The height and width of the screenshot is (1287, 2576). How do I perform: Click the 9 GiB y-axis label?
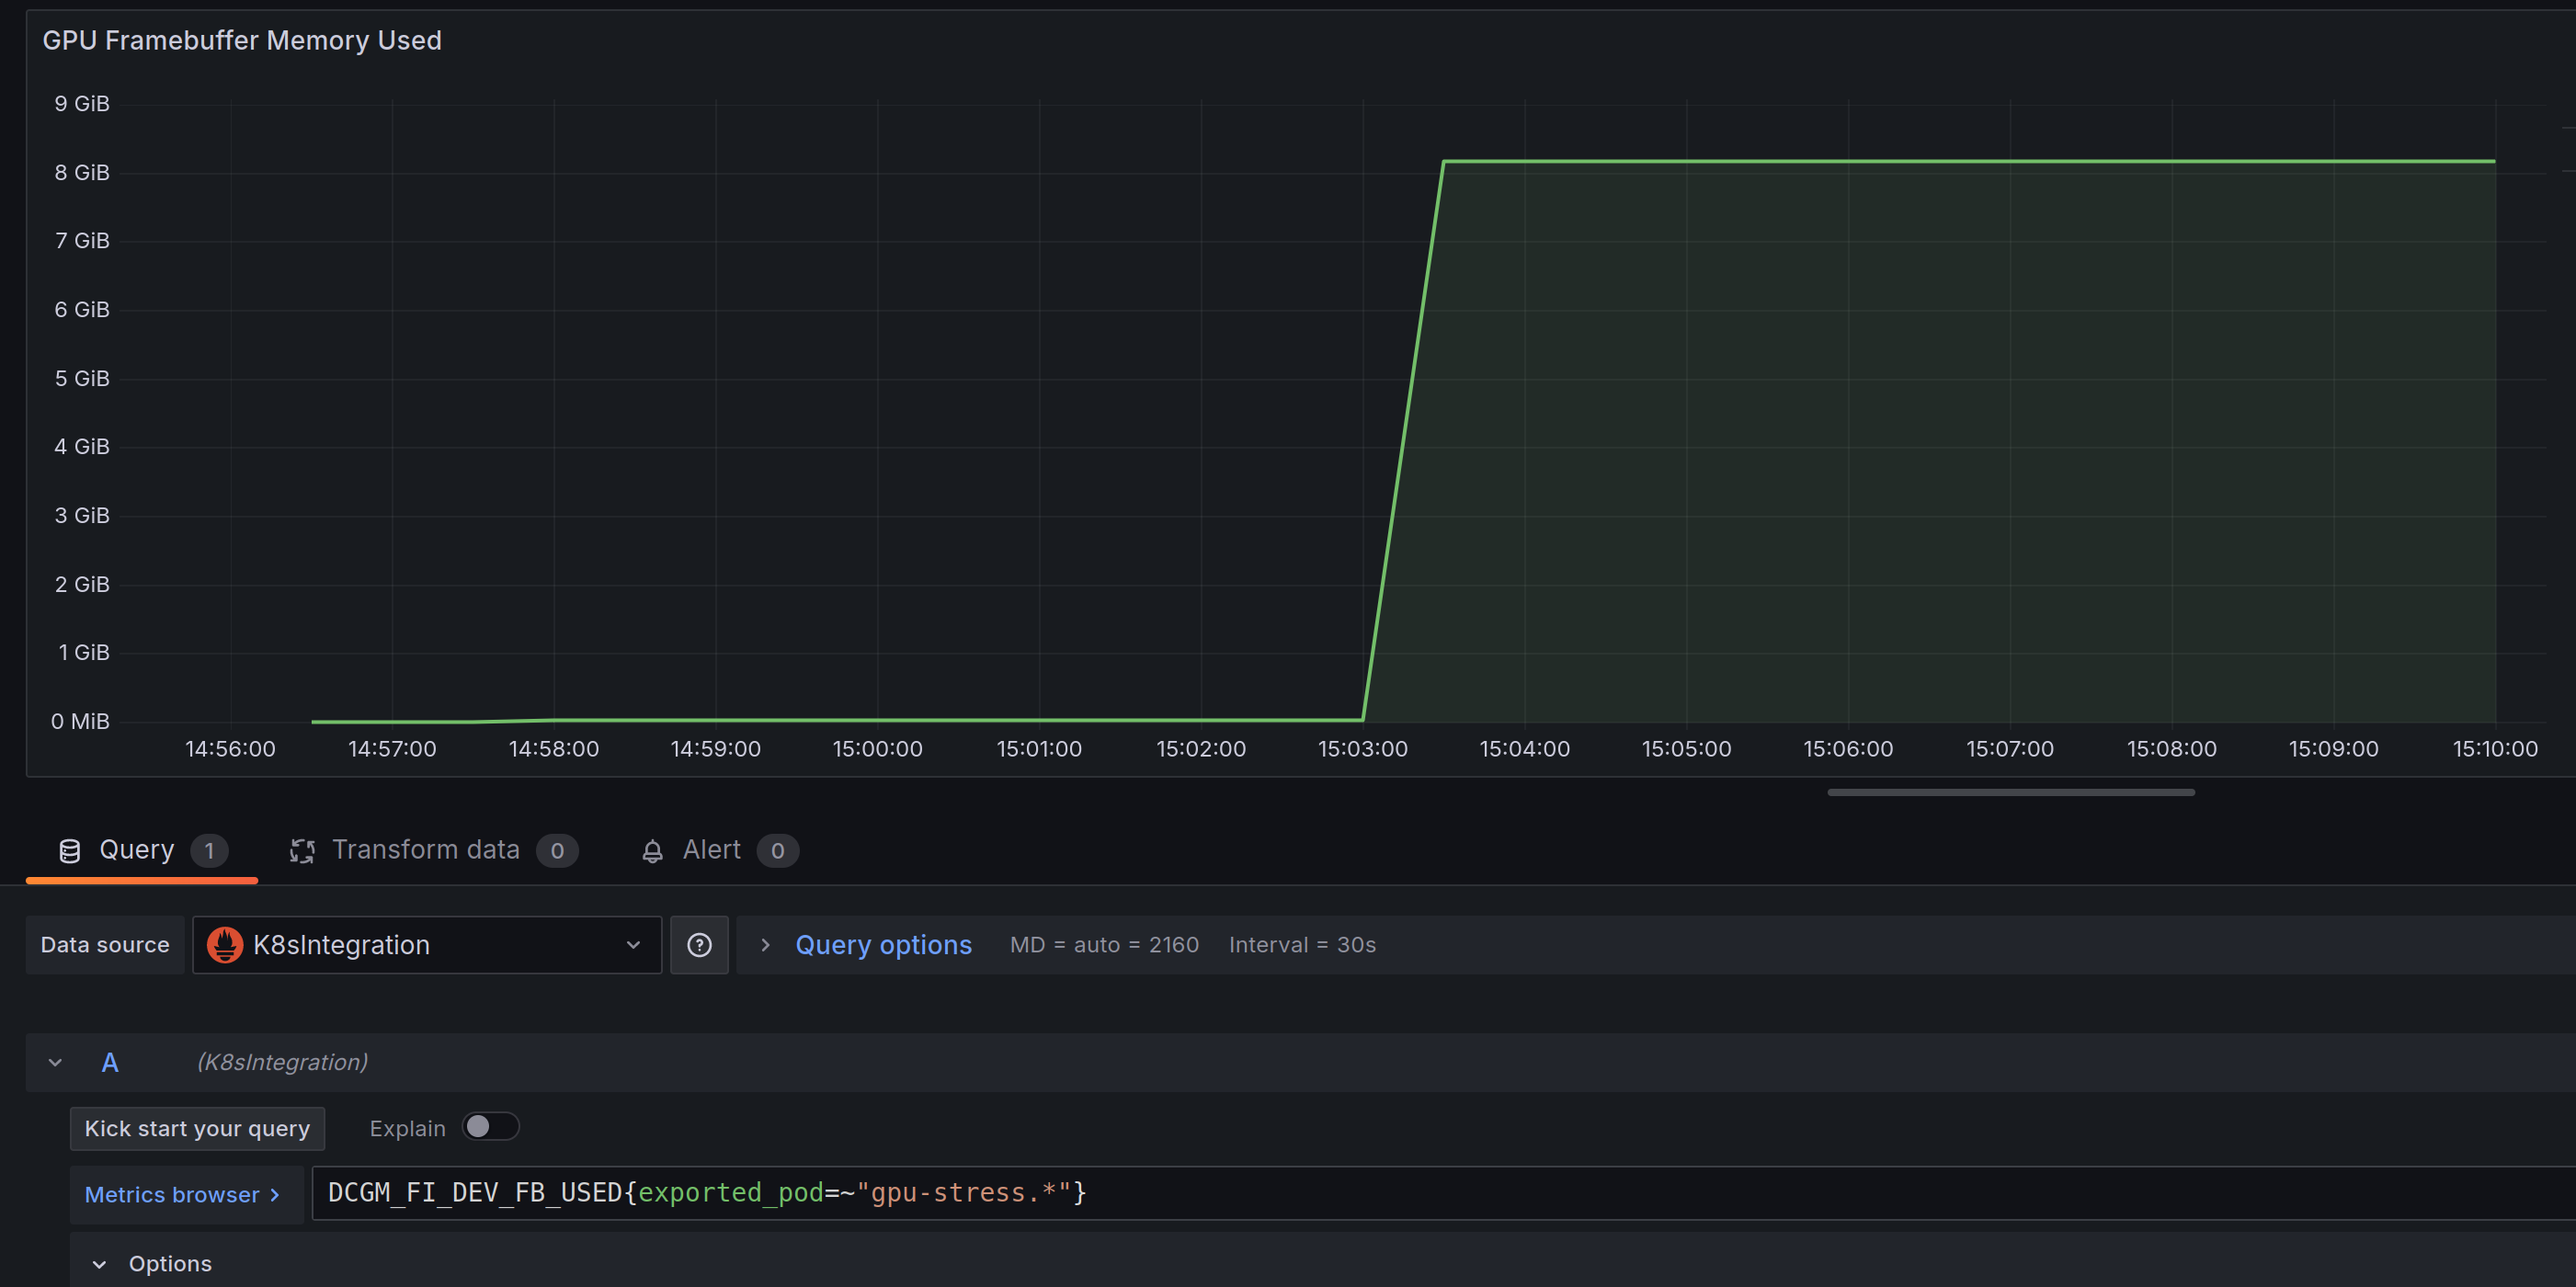[82, 103]
